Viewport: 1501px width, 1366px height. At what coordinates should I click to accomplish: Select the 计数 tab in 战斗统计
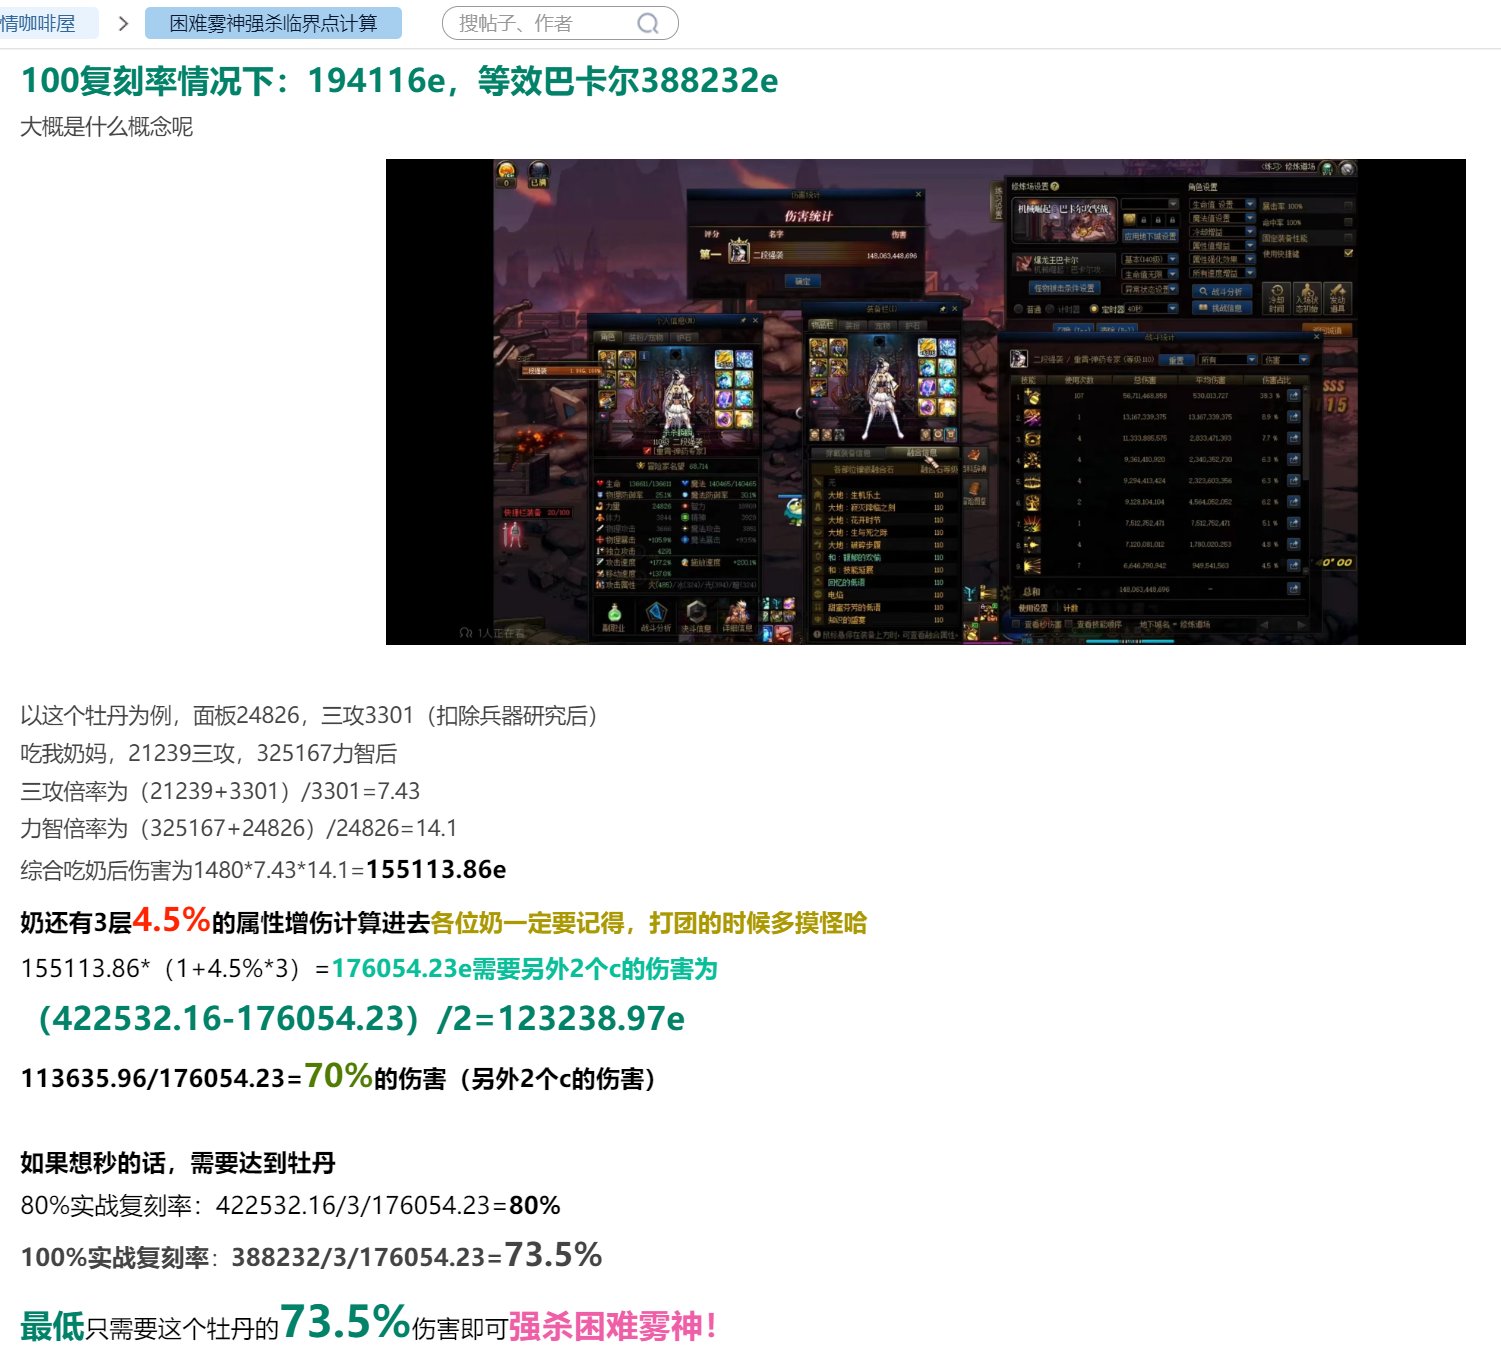pos(1071,608)
